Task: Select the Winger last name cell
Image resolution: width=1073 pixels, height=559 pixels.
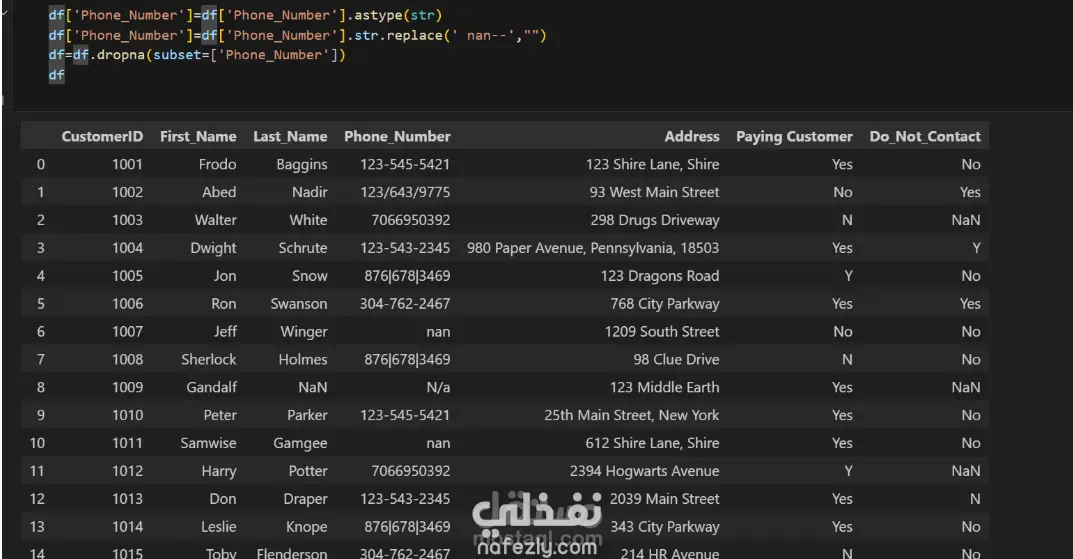Action: pyautogui.click(x=304, y=332)
